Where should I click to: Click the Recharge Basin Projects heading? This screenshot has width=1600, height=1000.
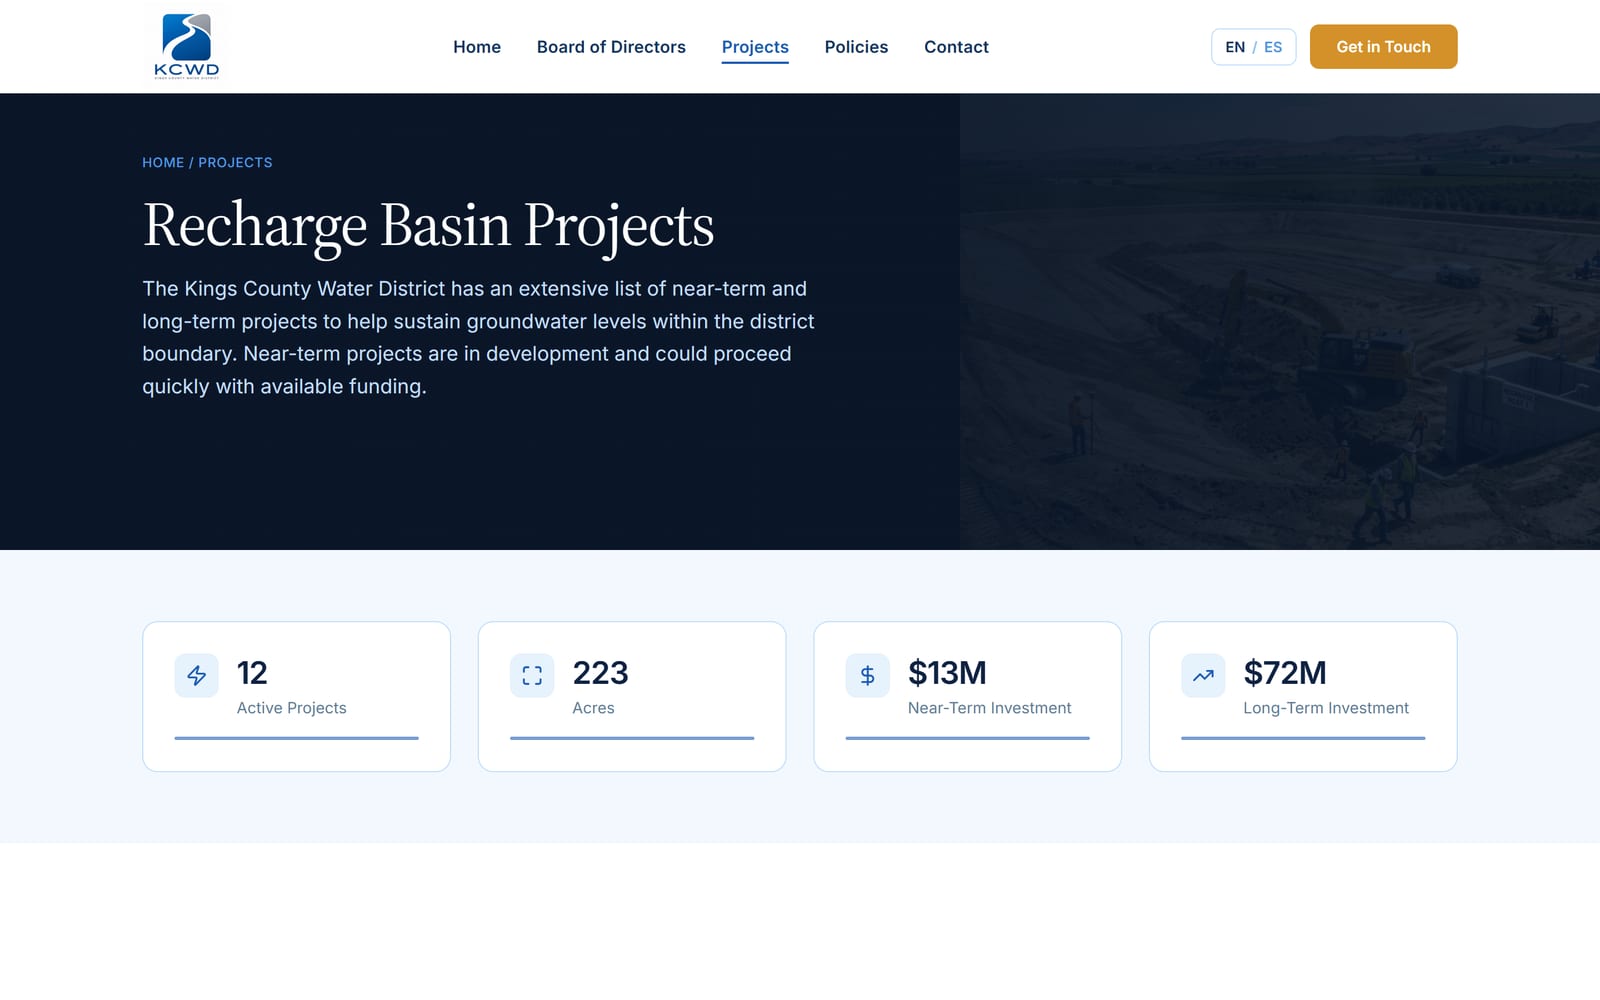(x=428, y=226)
